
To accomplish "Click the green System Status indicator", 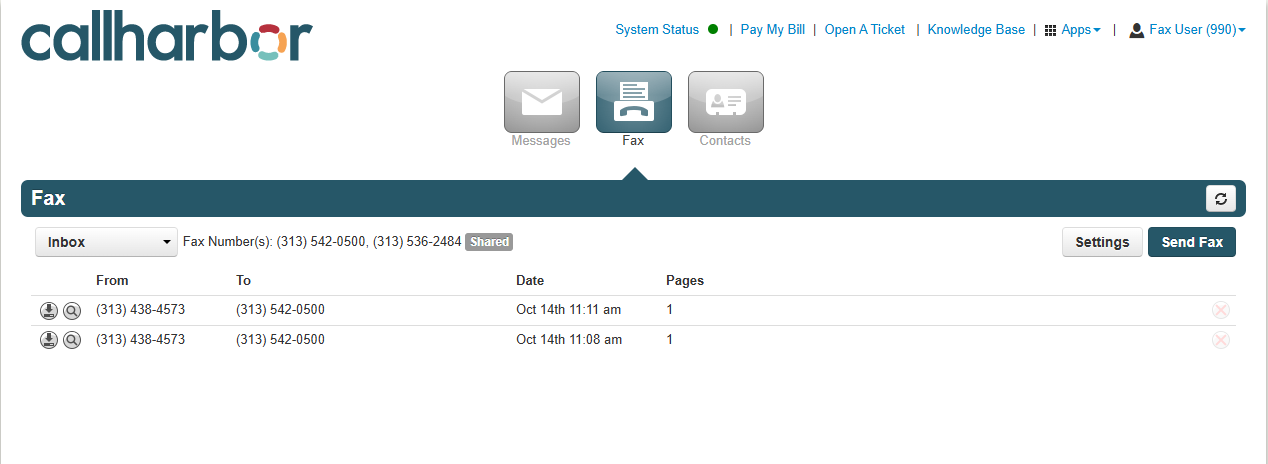I will [713, 29].
